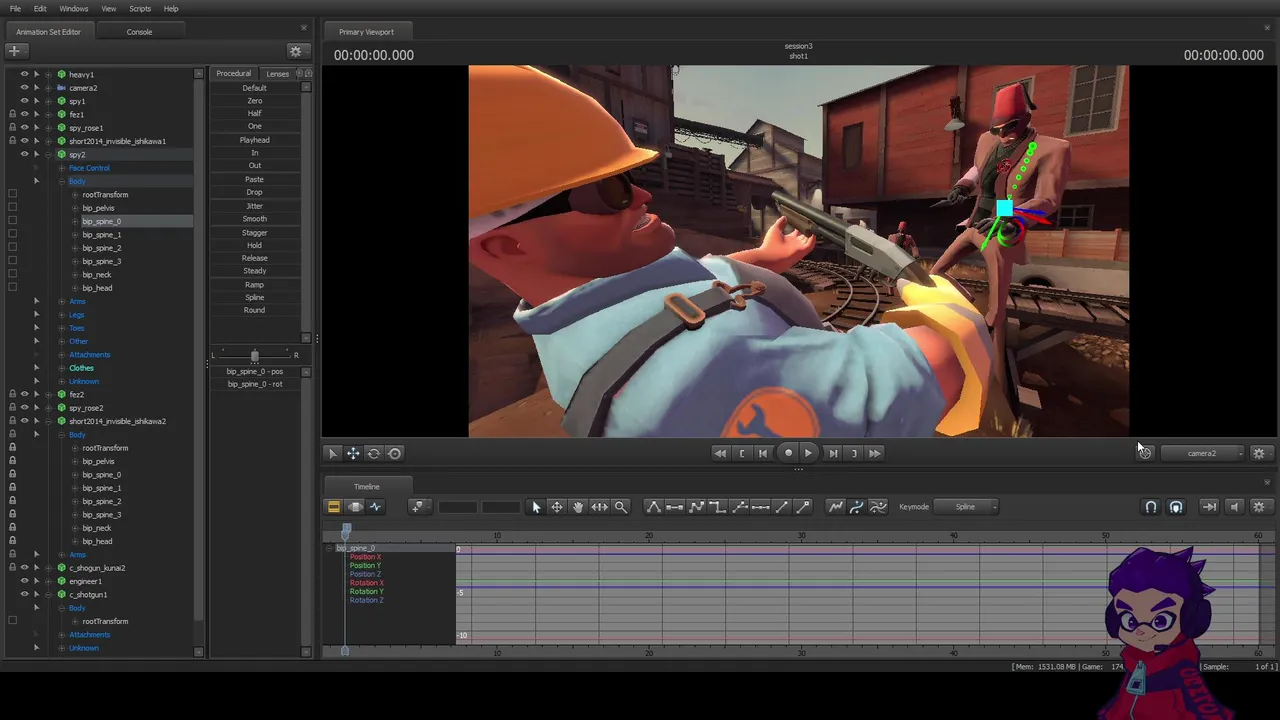Toggle the frame snap magnet icon
This screenshot has width=1280, height=720.
(x=1176, y=507)
